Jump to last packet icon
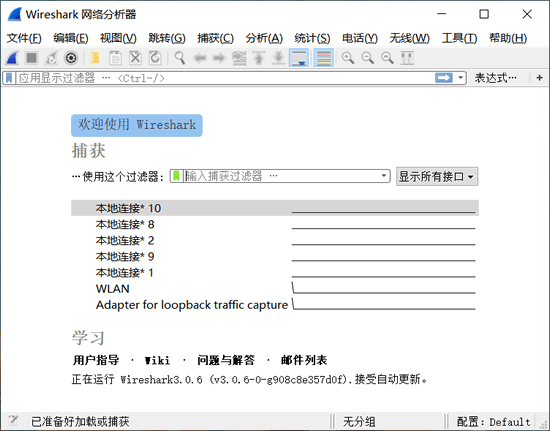 tap(279, 58)
